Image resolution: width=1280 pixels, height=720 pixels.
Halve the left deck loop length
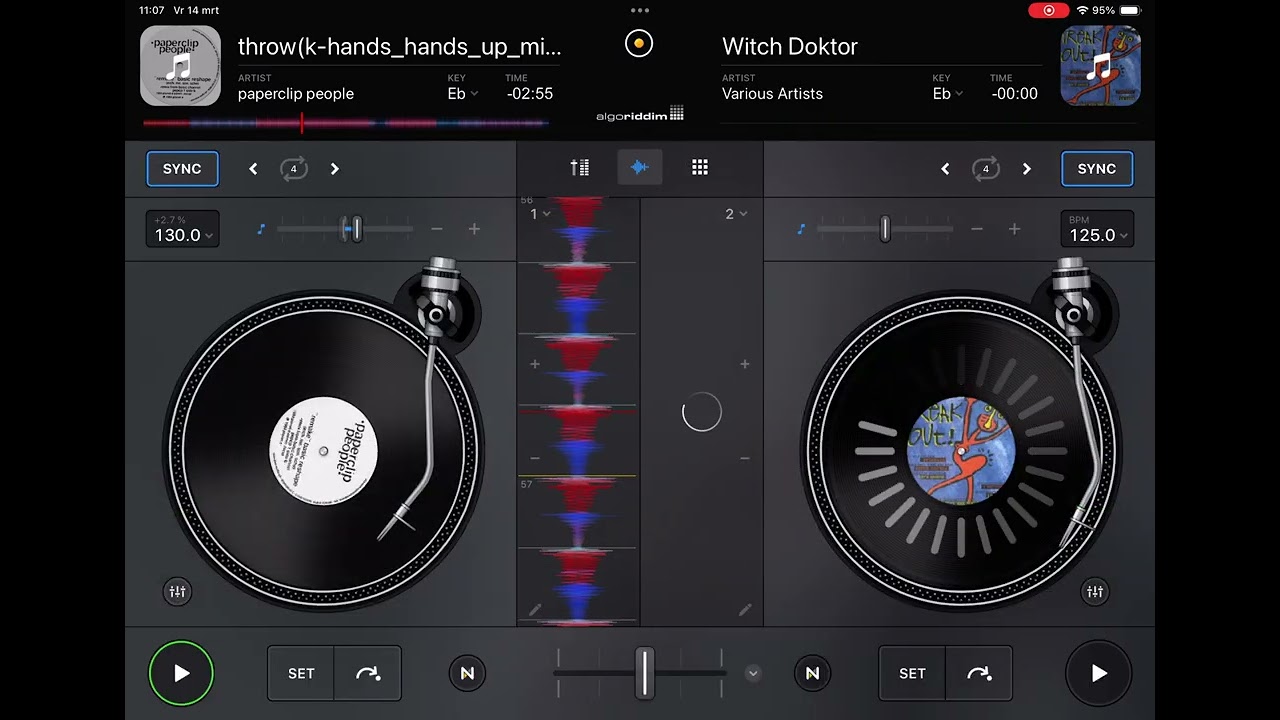tap(253, 169)
